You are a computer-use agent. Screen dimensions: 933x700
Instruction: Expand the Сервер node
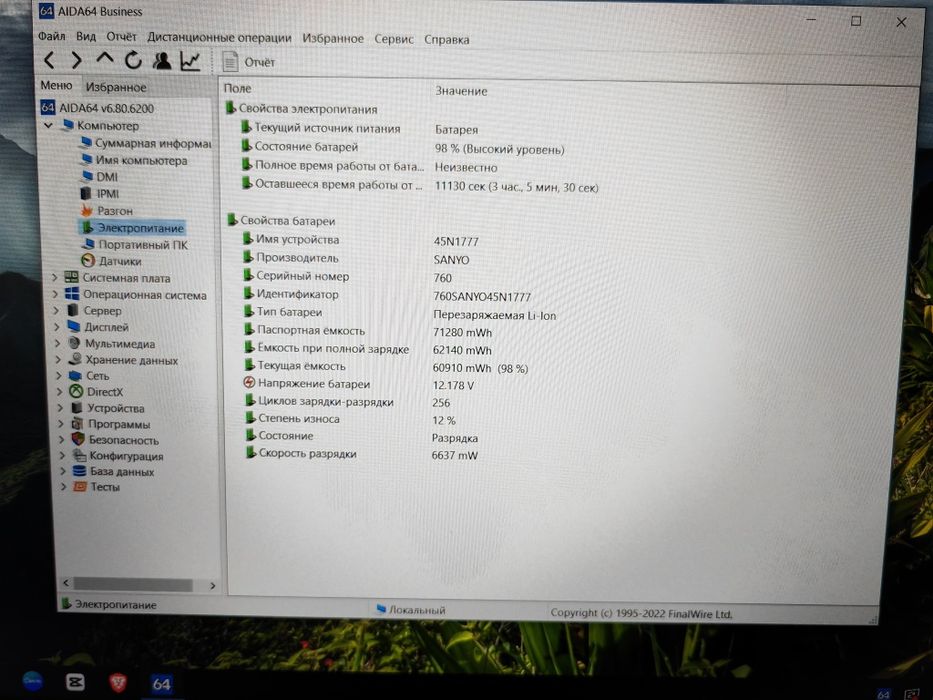(57, 311)
